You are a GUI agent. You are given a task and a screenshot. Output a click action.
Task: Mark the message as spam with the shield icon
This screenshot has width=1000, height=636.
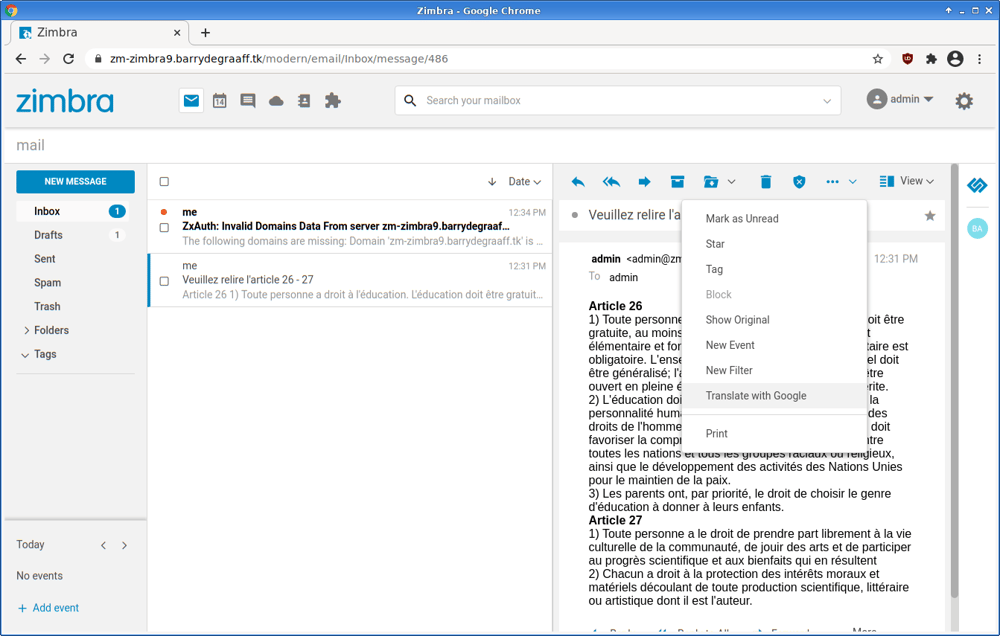click(x=798, y=181)
